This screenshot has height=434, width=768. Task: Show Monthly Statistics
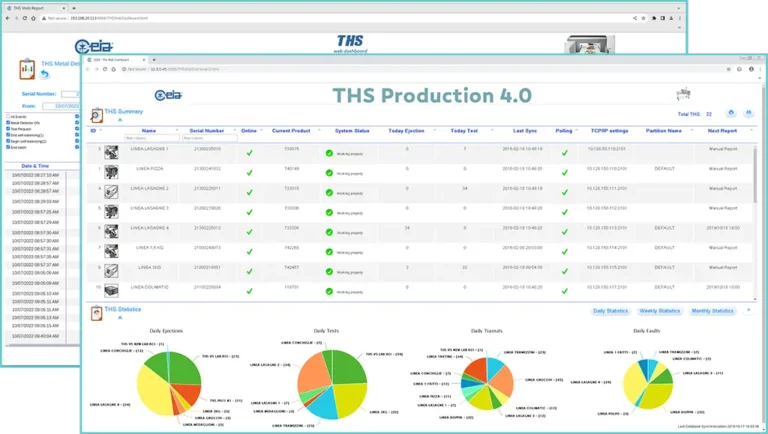pyautogui.click(x=713, y=311)
